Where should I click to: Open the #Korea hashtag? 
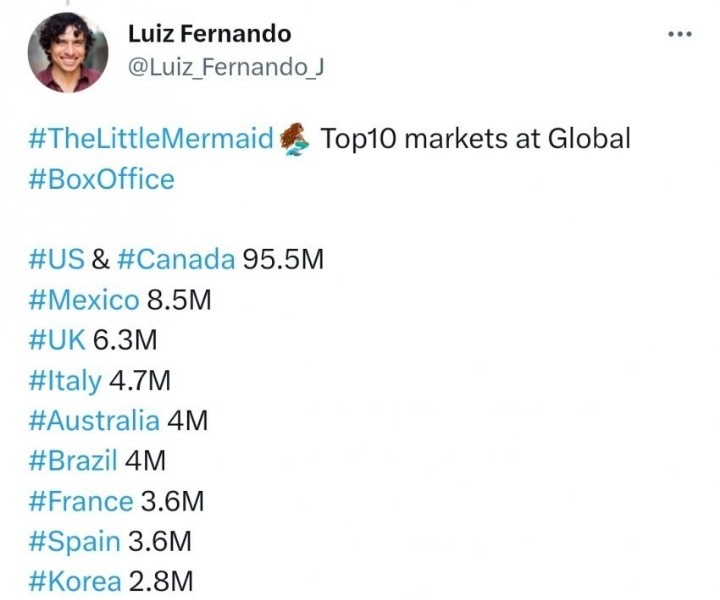pos(76,581)
